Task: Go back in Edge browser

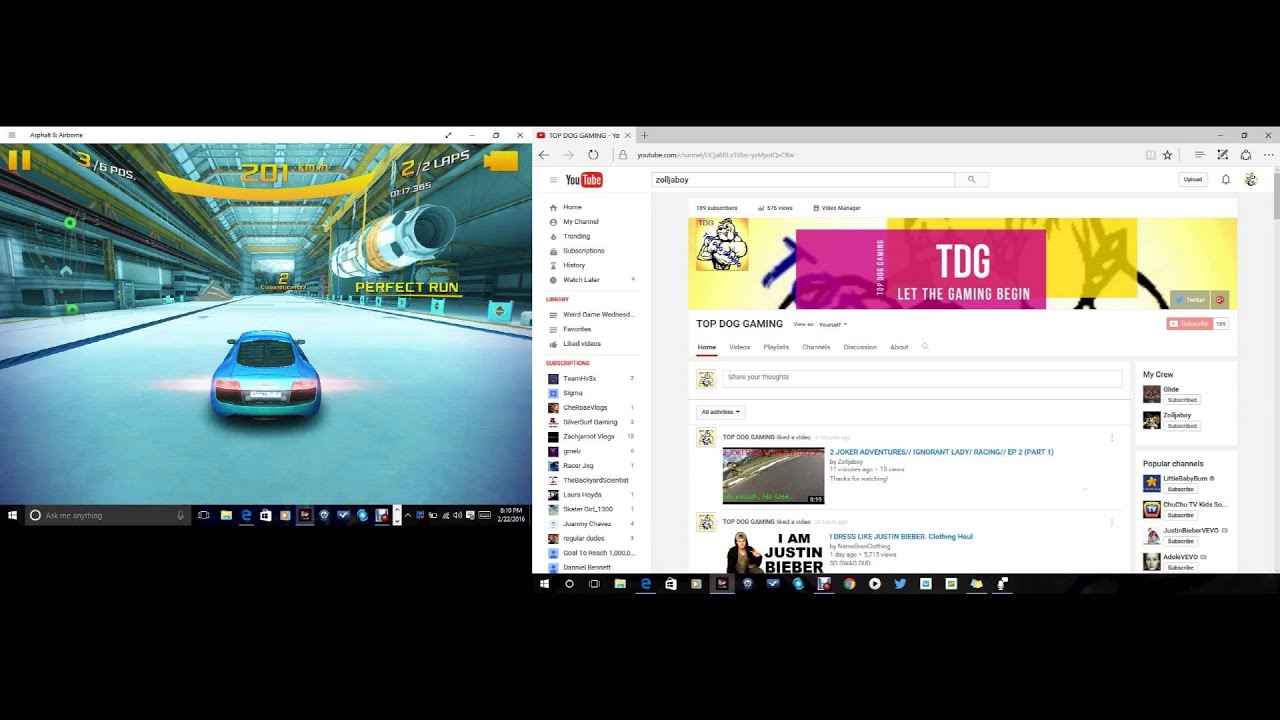Action: tap(544, 155)
